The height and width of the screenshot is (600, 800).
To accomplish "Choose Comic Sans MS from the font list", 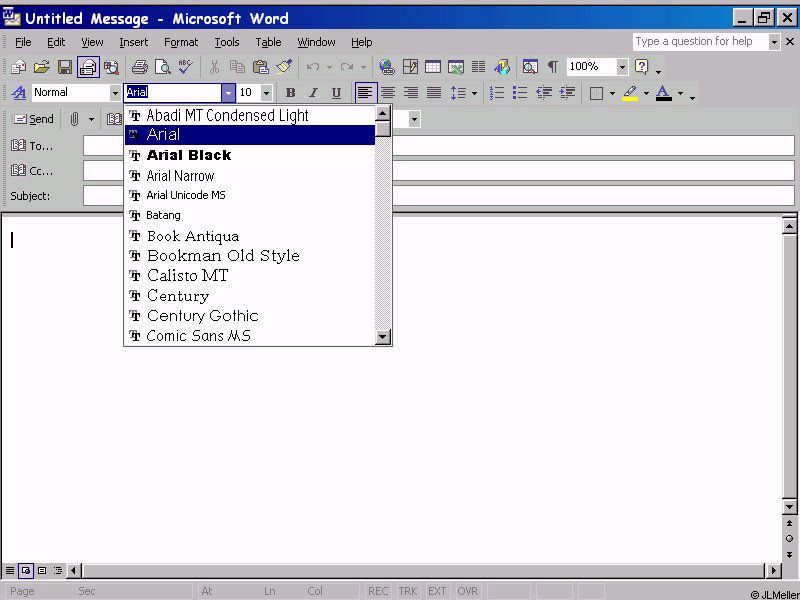I will coord(198,336).
